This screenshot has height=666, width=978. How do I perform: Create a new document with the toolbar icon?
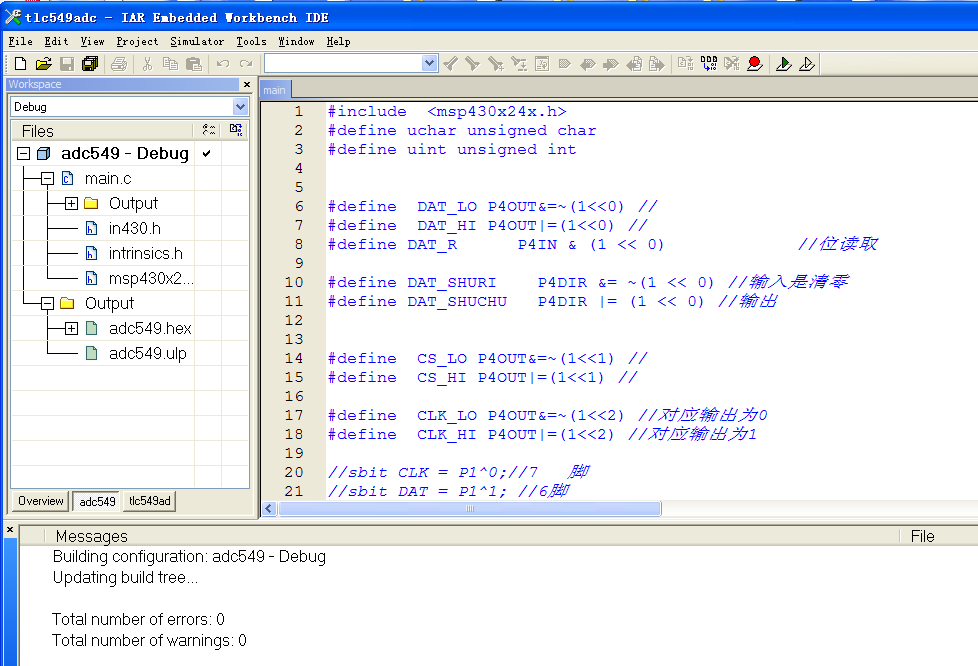[20, 63]
